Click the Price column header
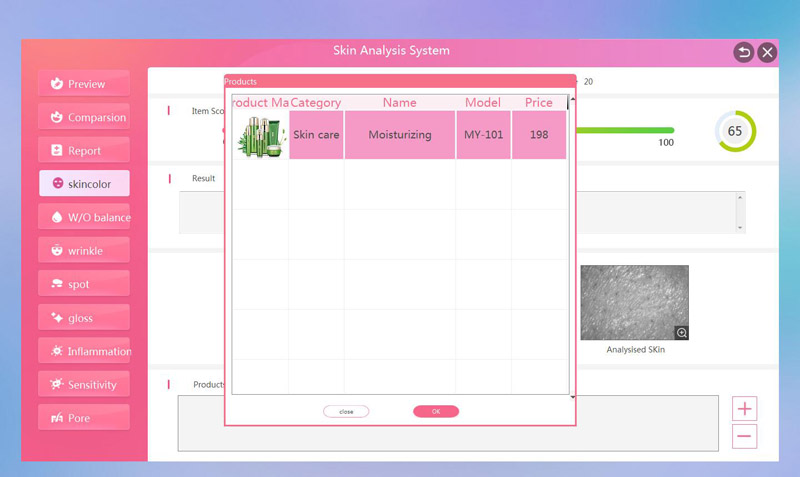 coord(539,103)
